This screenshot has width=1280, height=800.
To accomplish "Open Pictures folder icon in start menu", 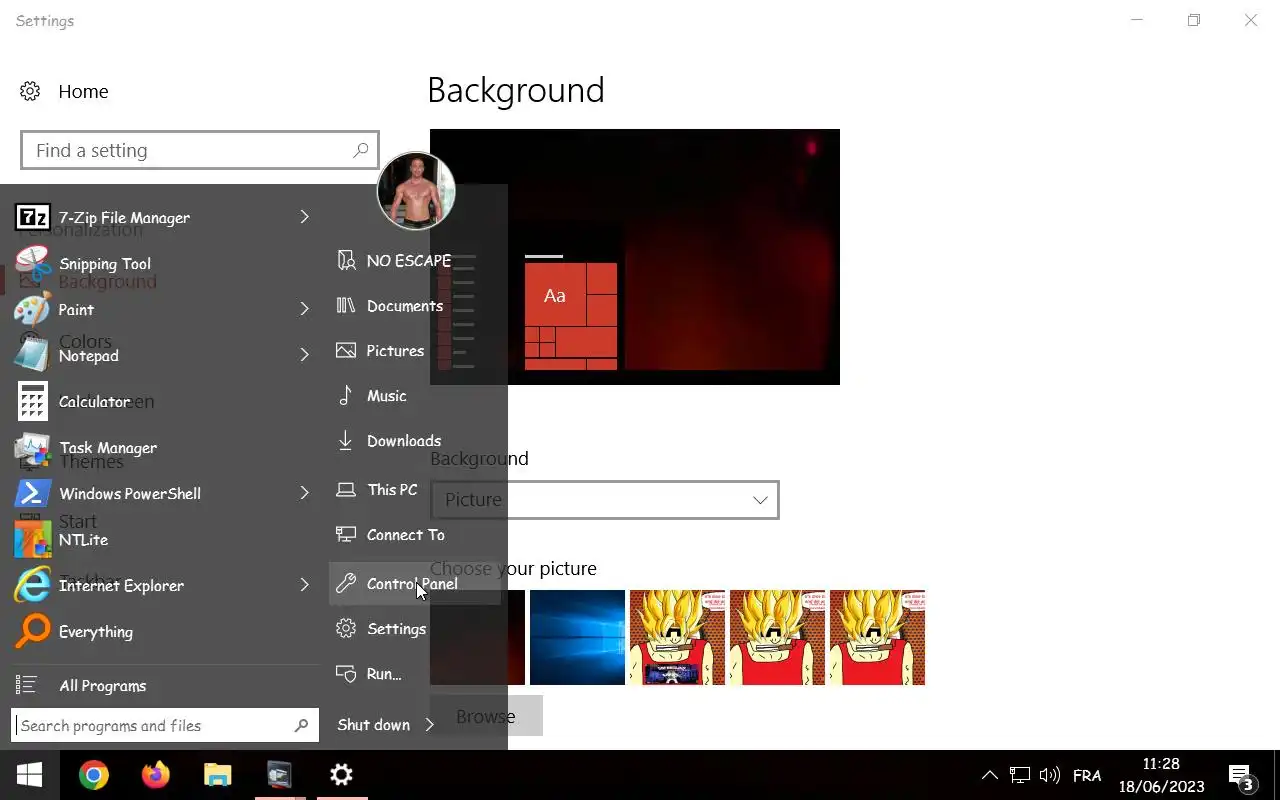I will 346,351.
